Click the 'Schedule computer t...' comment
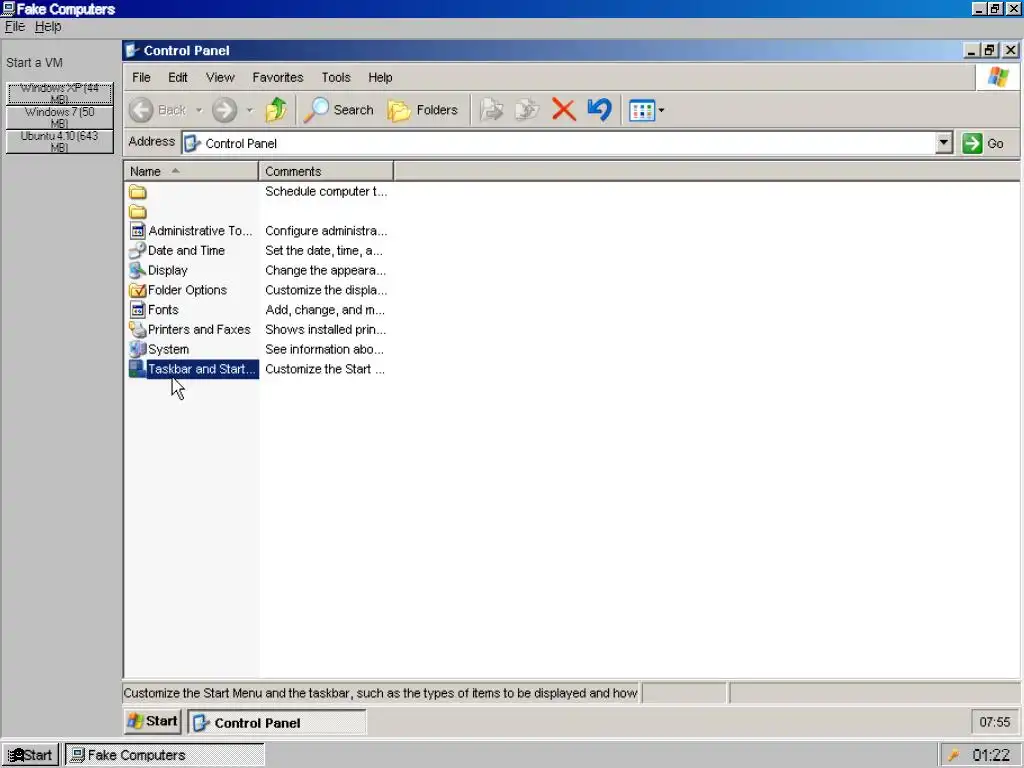The width and height of the screenshot is (1024, 768). click(326, 191)
